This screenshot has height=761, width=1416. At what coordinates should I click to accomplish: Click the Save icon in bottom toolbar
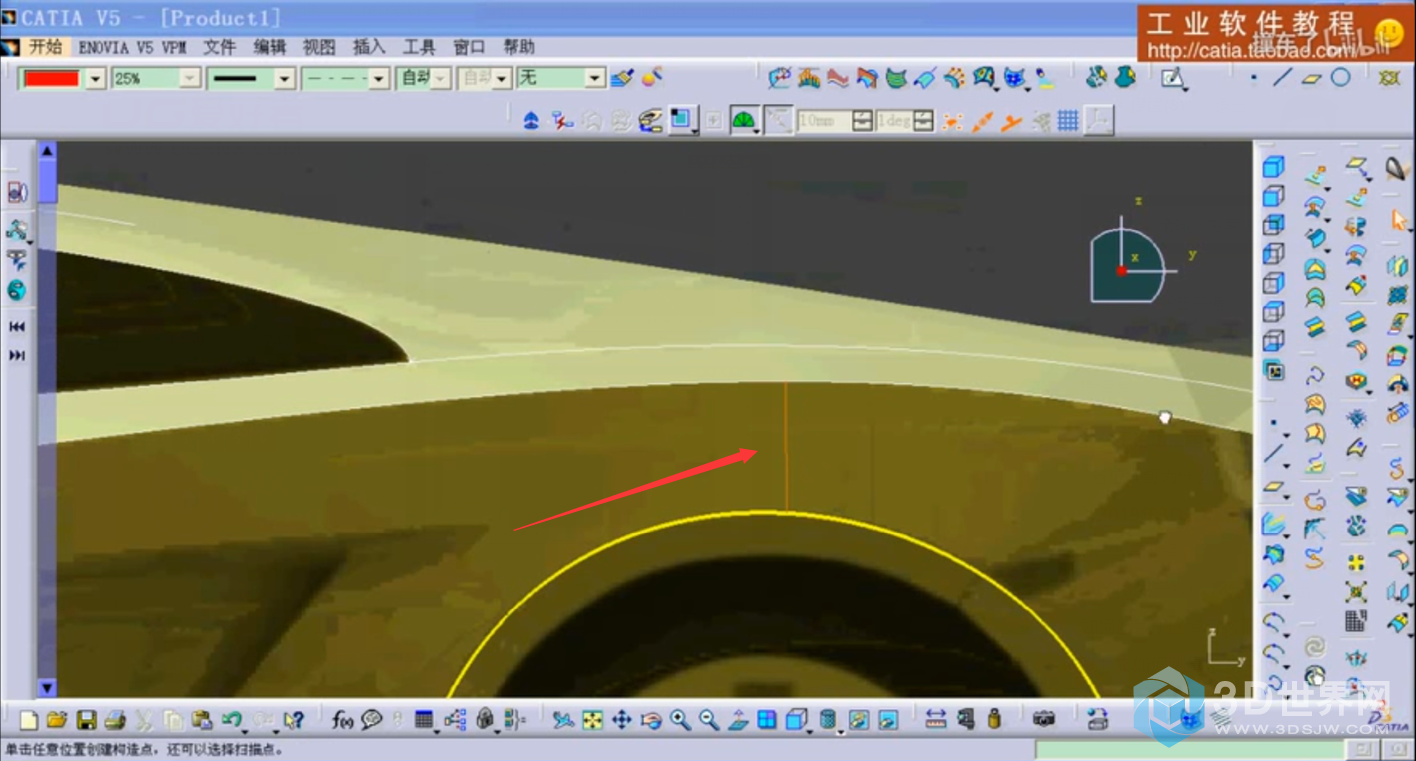point(86,719)
